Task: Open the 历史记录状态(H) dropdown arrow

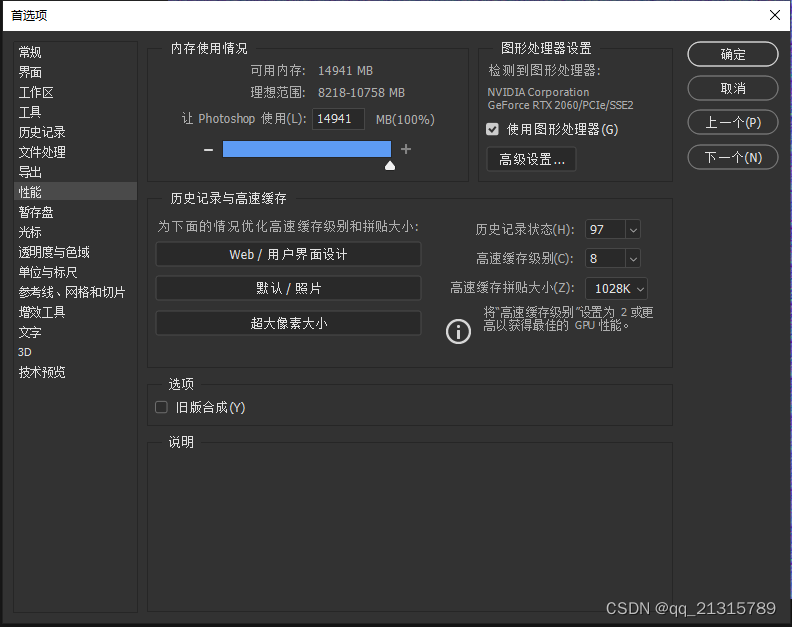Action: click(x=633, y=230)
